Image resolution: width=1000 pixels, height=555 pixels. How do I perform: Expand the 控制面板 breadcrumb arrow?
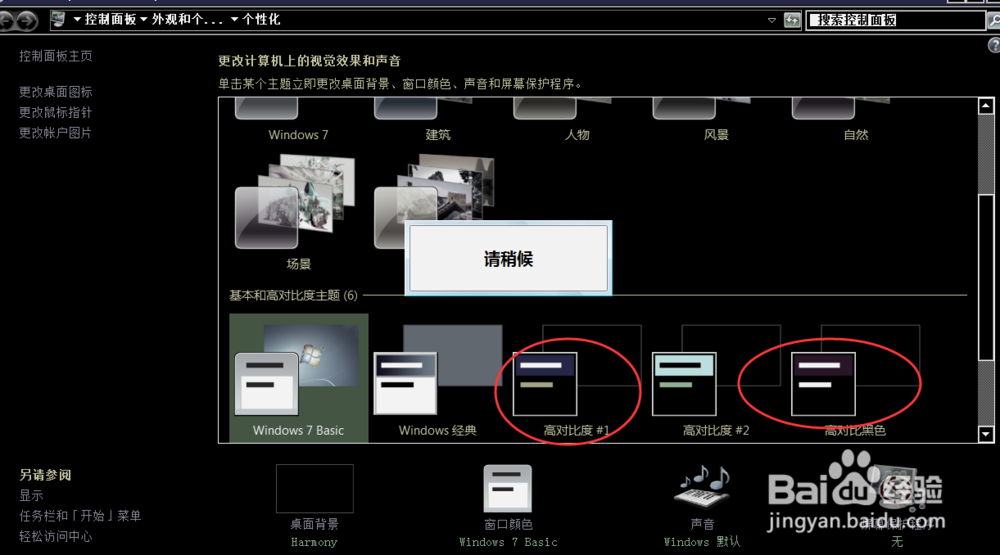tap(77, 19)
